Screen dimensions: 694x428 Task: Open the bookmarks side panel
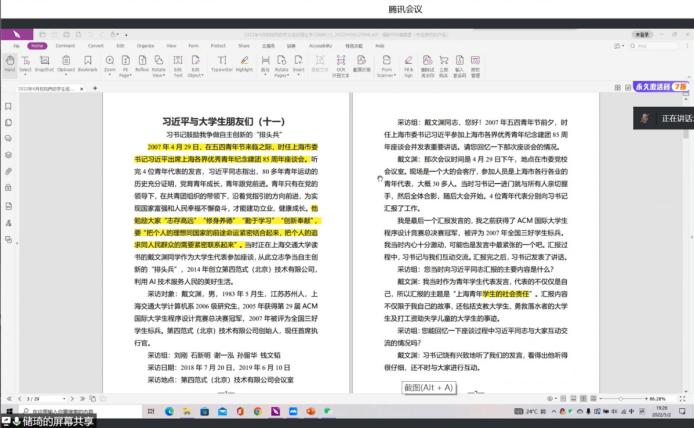pyautogui.click(x=8, y=106)
